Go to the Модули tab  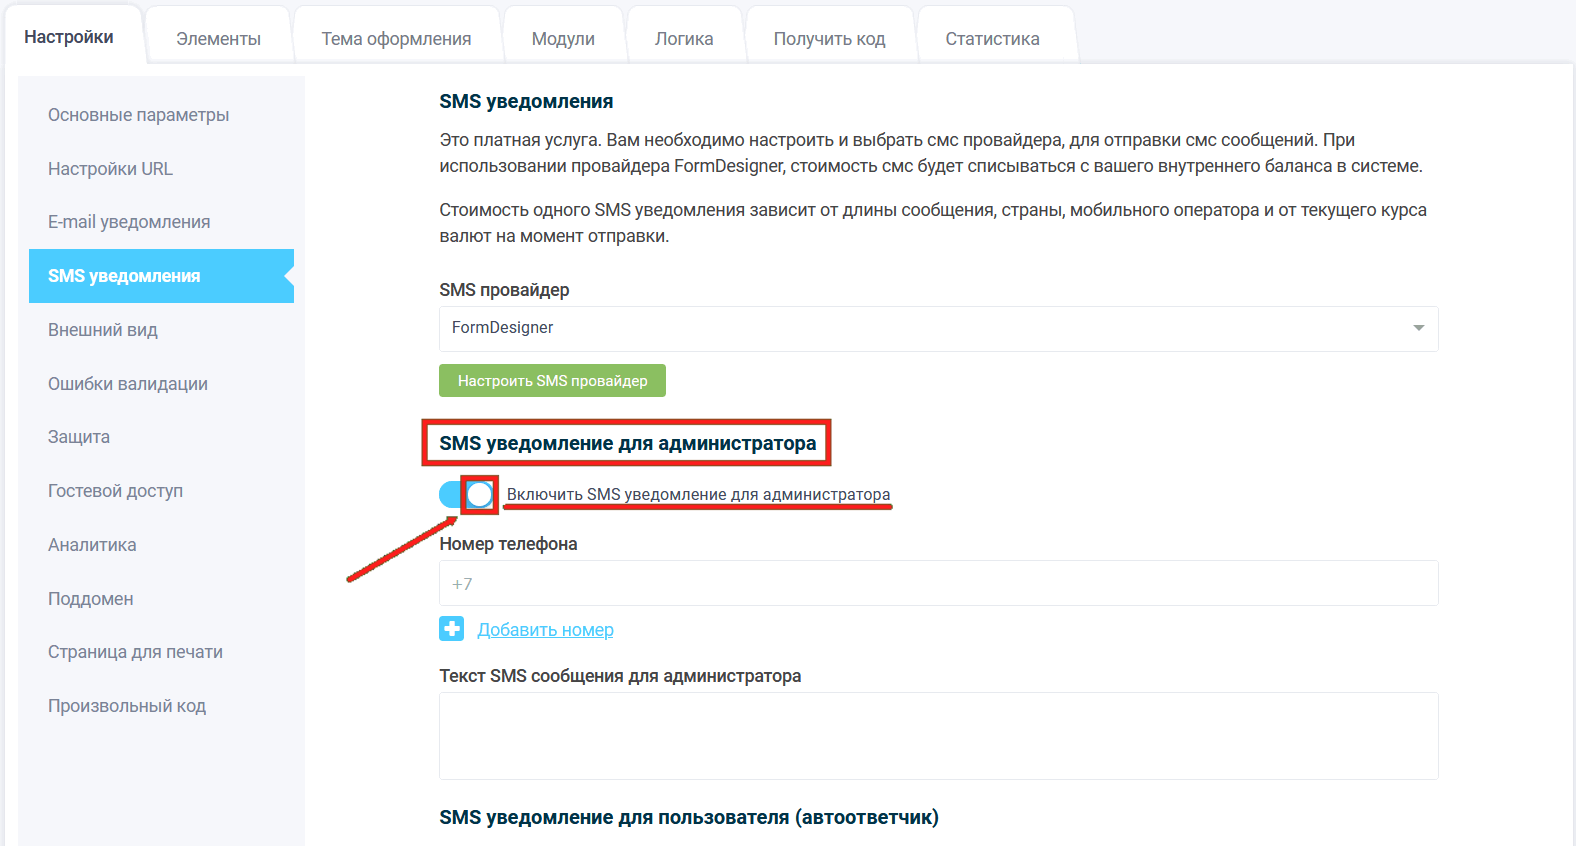tap(563, 39)
